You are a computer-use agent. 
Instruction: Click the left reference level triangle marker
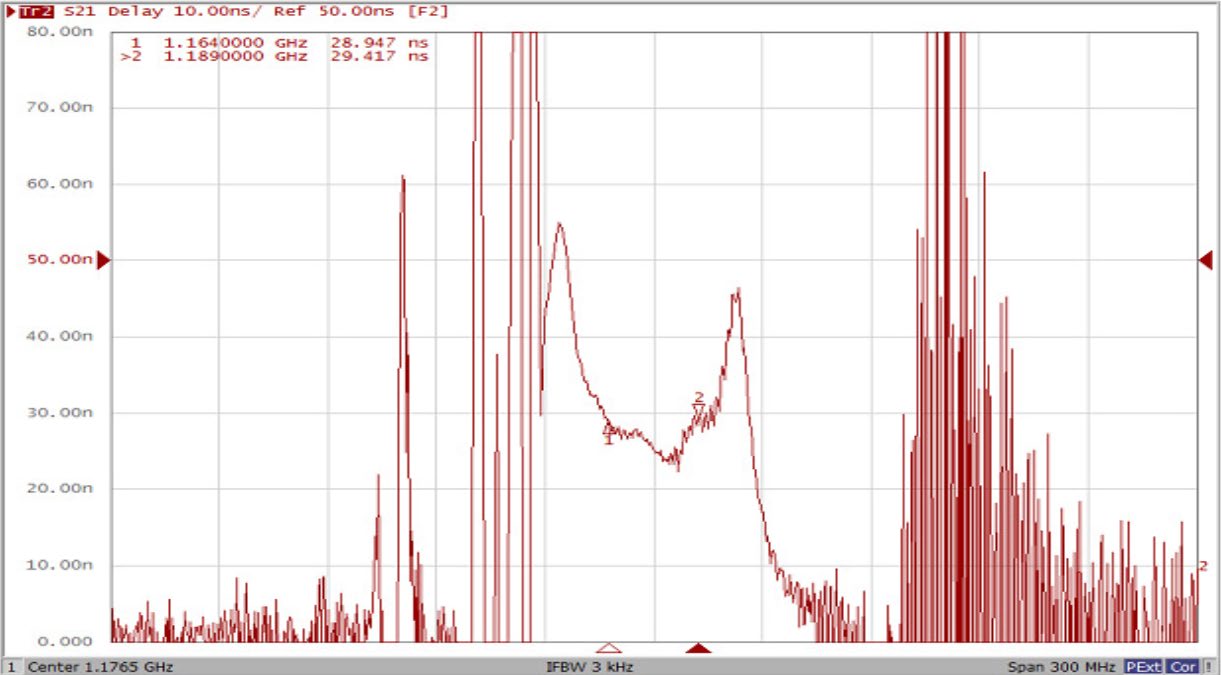tap(102, 260)
